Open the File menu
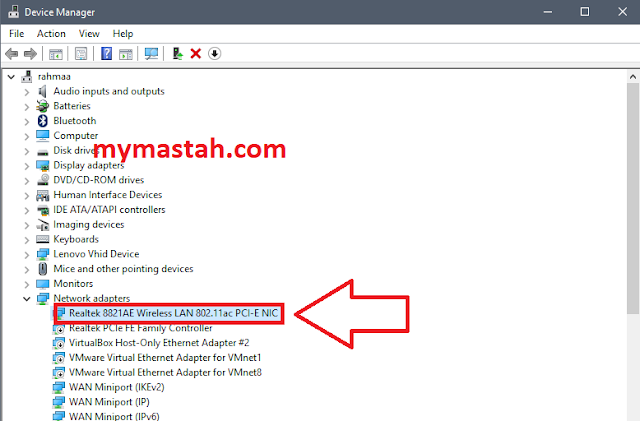The width and height of the screenshot is (640, 421). (16, 33)
